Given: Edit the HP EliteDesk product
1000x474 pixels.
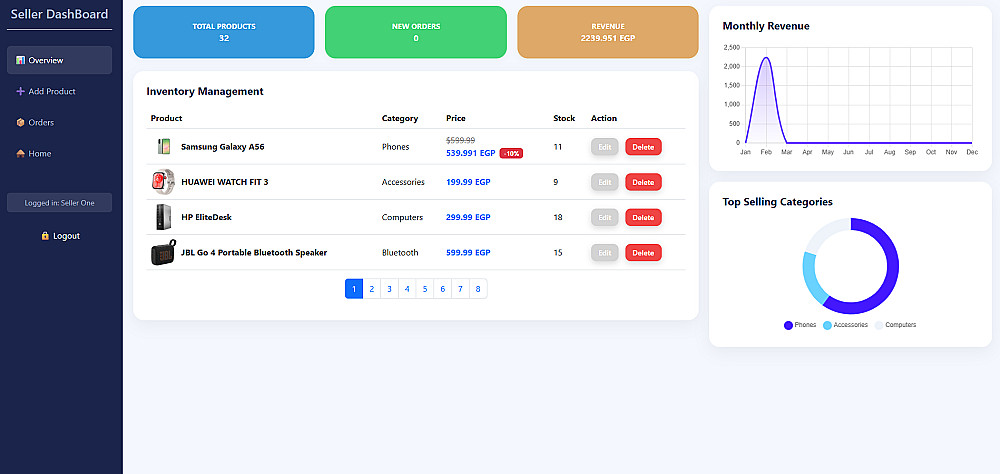Looking at the screenshot, I should click(x=605, y=218).
